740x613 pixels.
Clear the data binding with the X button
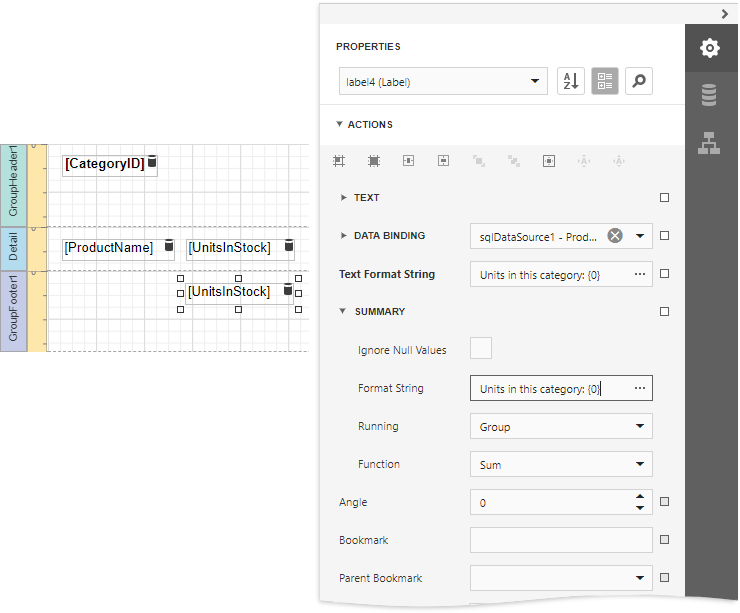pos(615,236)
